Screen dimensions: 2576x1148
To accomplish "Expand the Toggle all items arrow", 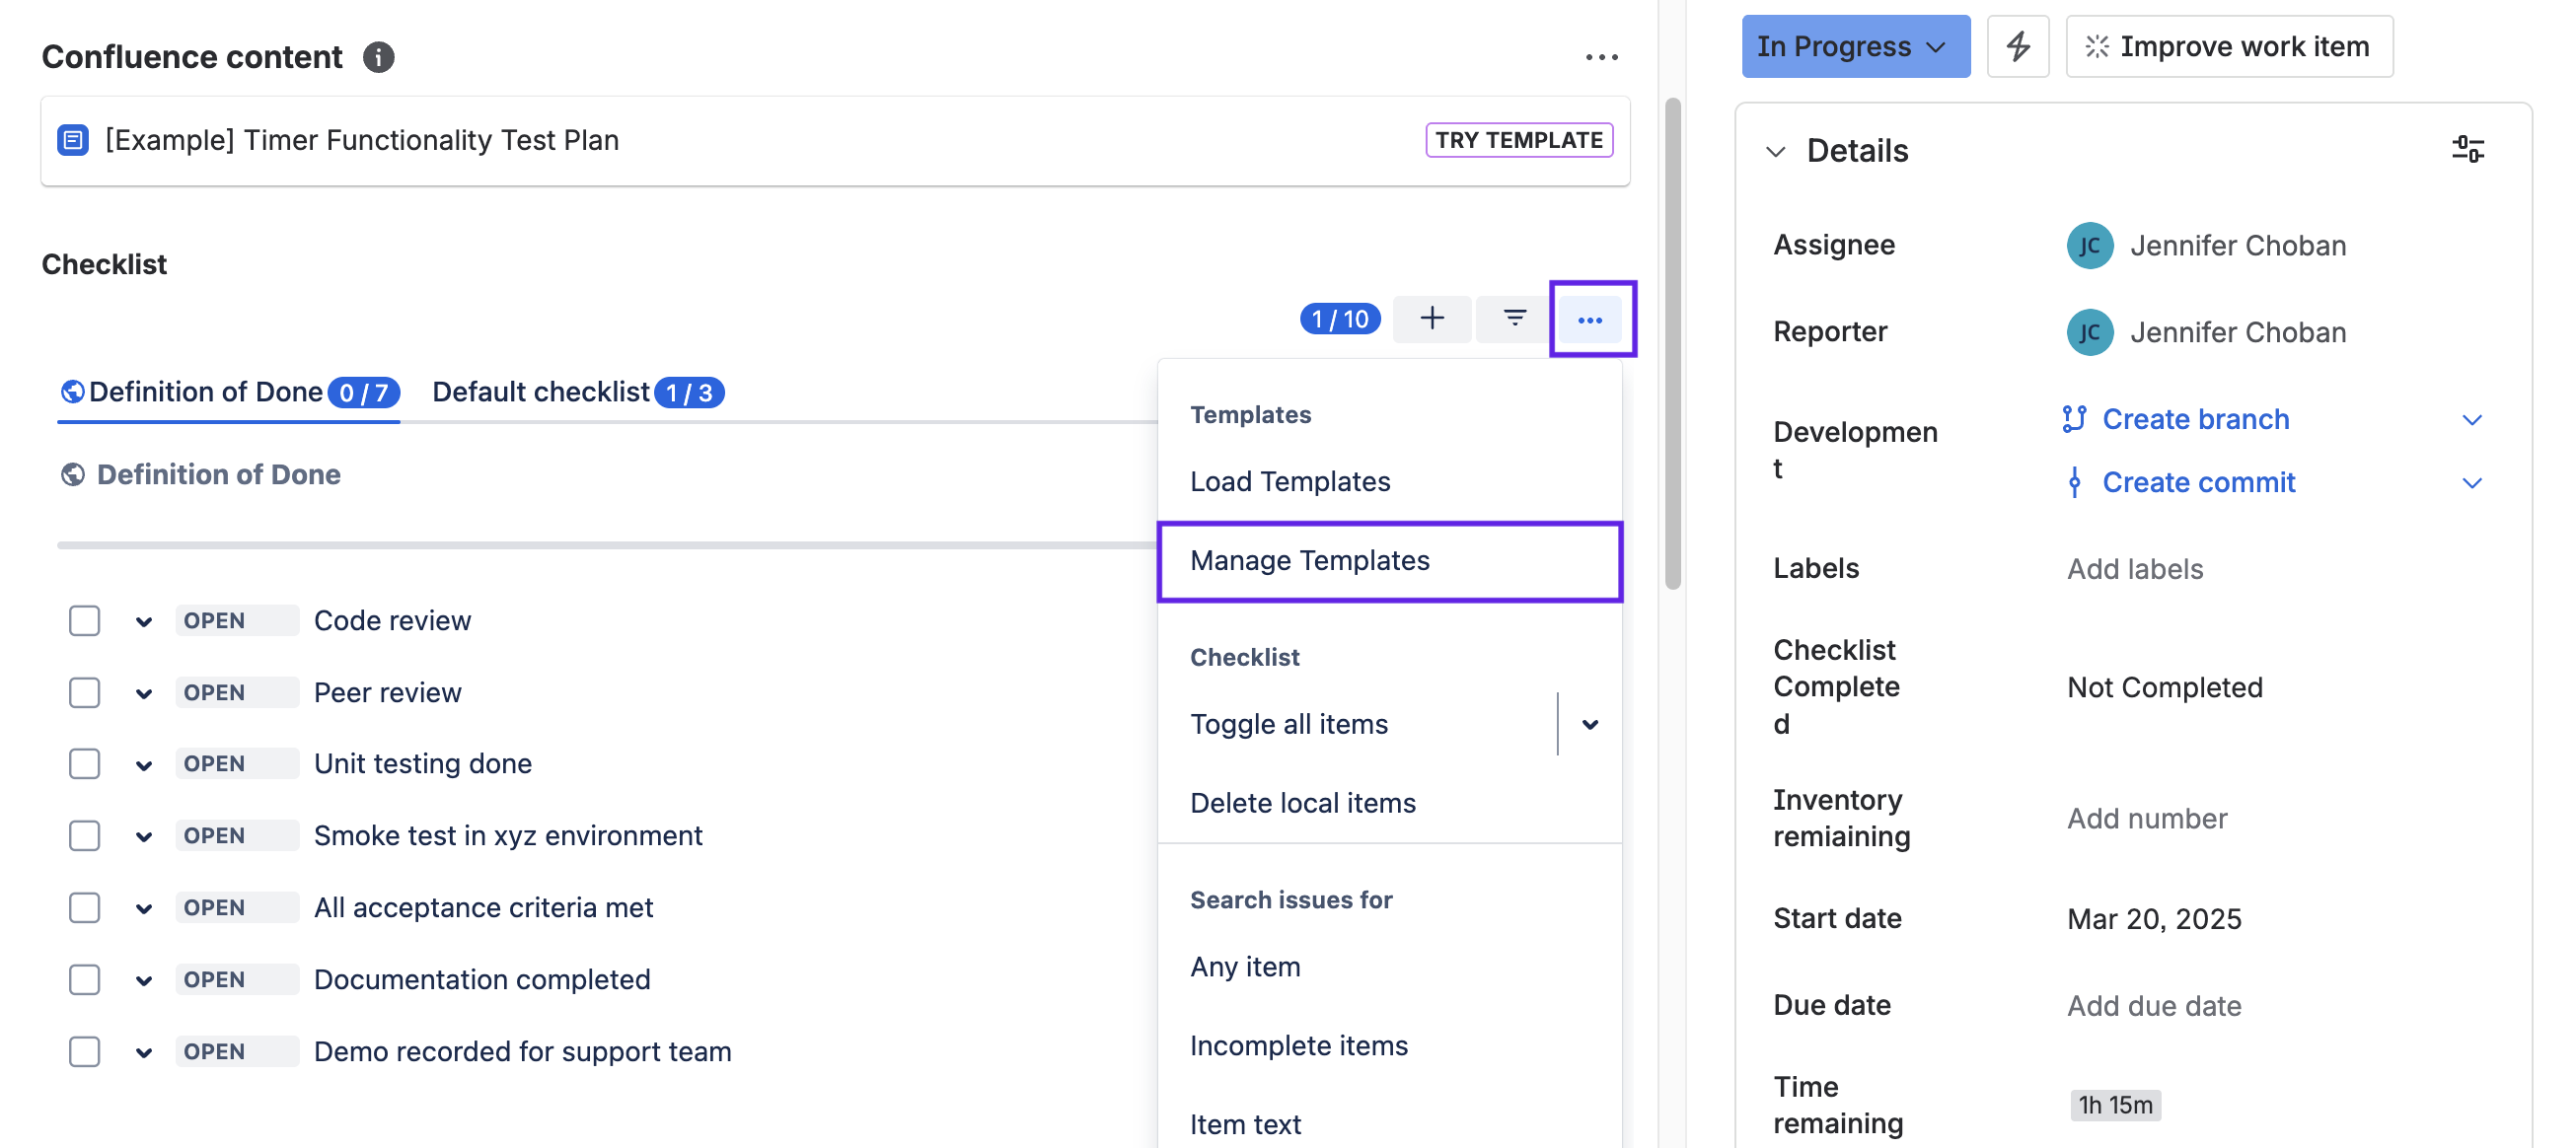I will [x=1590, y=725].
